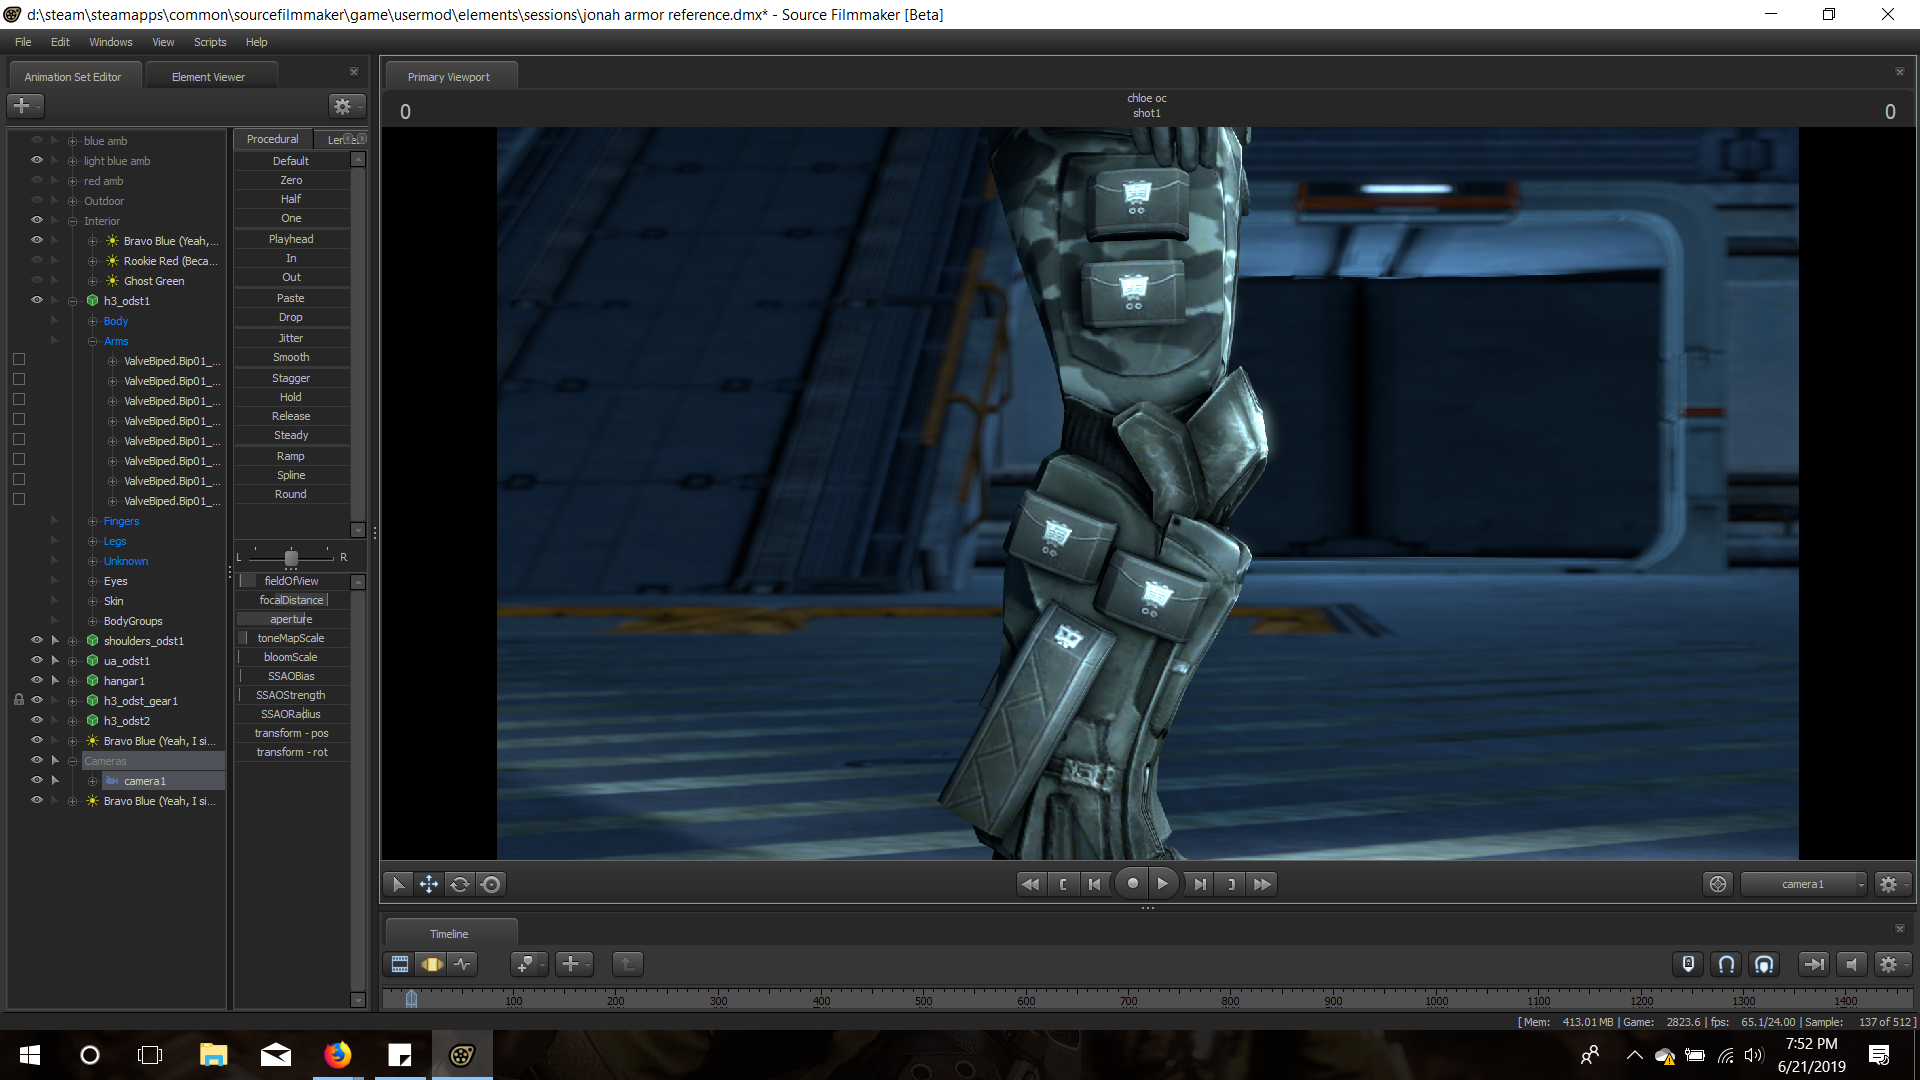The image size is (1920, 1080).
Task: Check the box beside first ValveBiped.Bip01 bone
Action: [x=18, y=359]
